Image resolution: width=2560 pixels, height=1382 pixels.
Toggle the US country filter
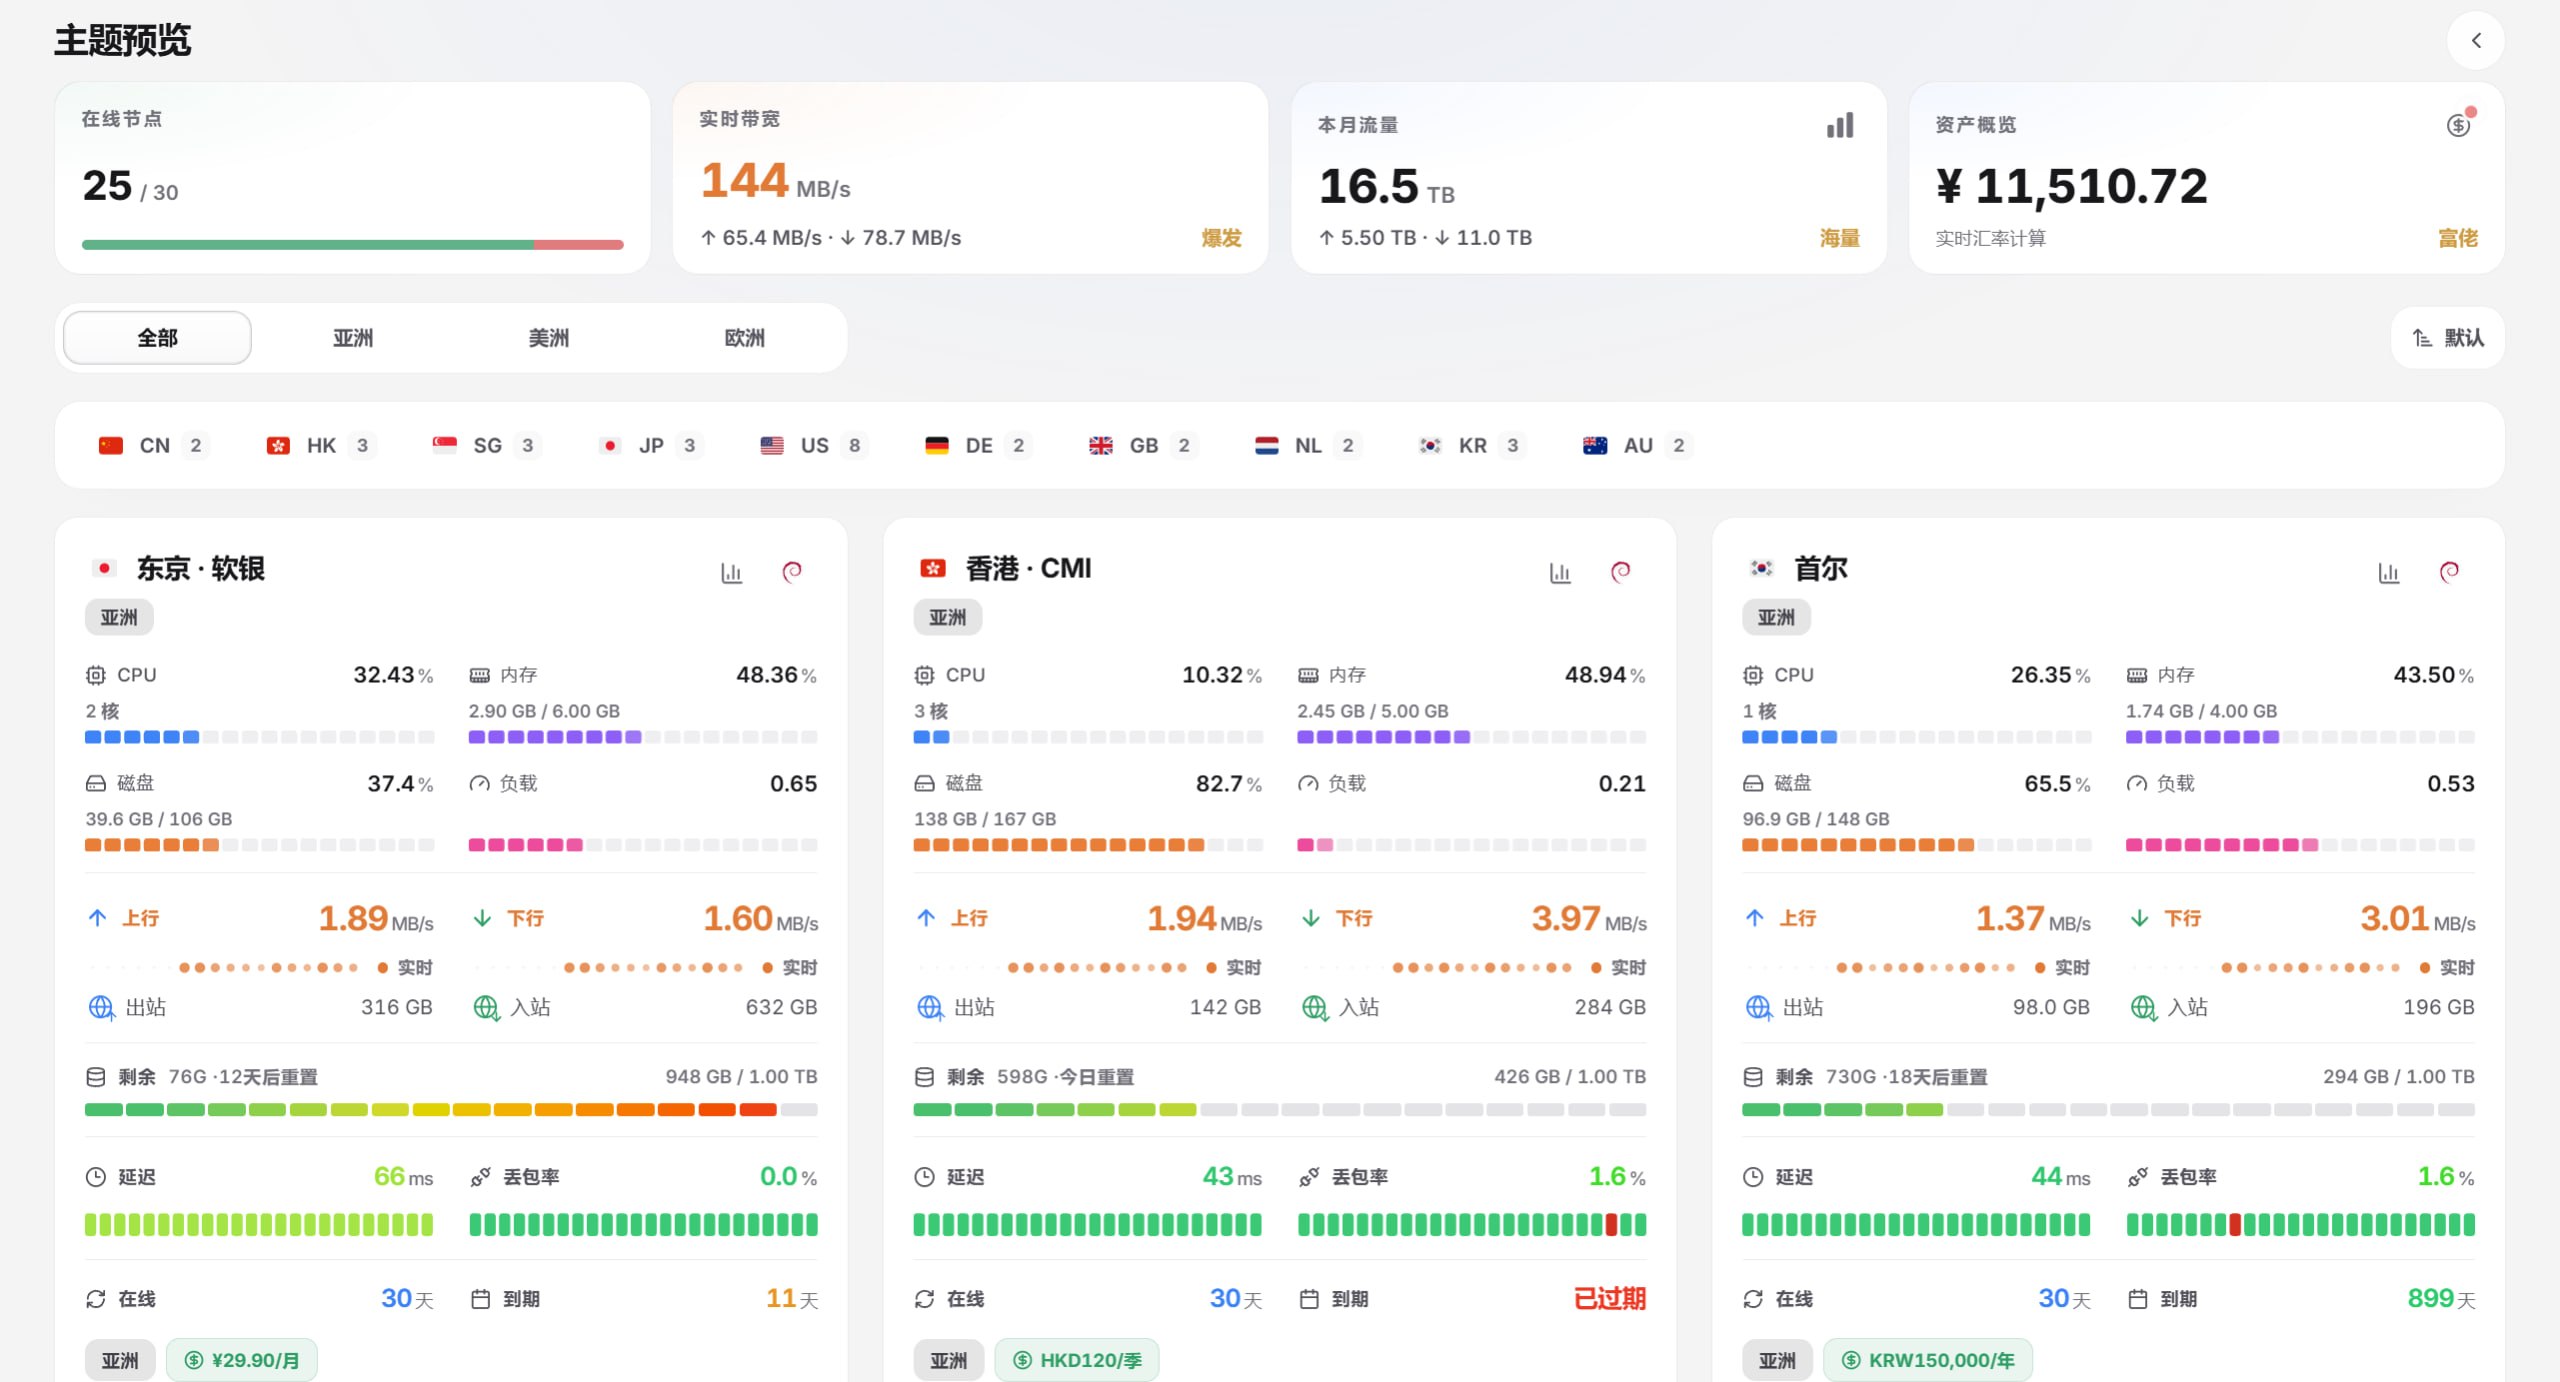coord(813,446)
